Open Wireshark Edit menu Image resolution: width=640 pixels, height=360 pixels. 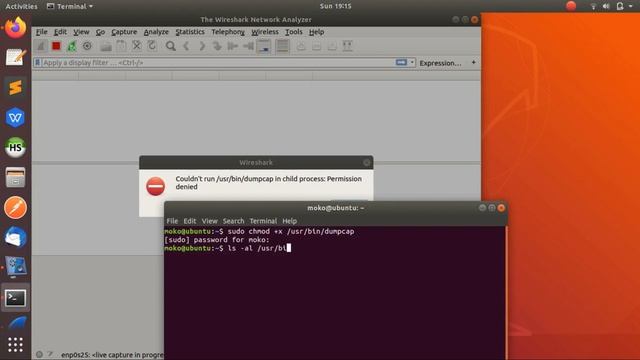pyautogui.click(x=60, y=32)
